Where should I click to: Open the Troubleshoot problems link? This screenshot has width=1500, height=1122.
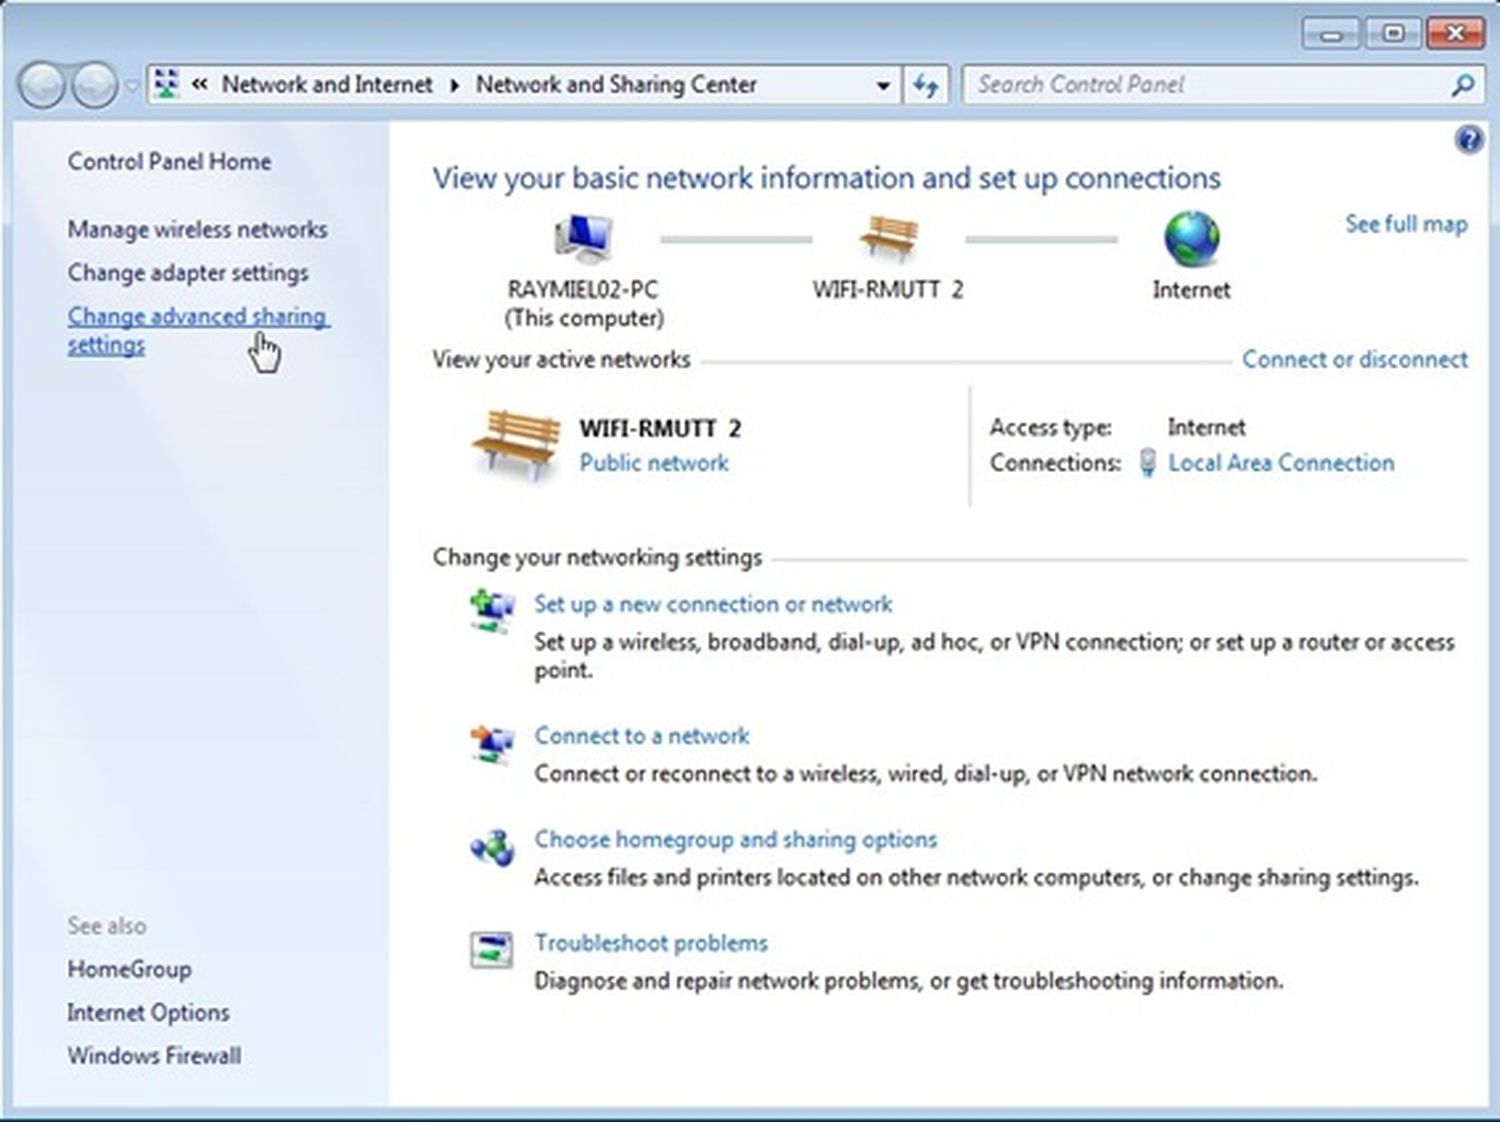(651, 943)
